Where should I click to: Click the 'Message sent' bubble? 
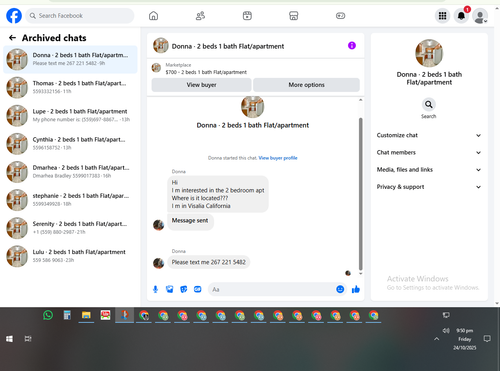tap(190, 221)
